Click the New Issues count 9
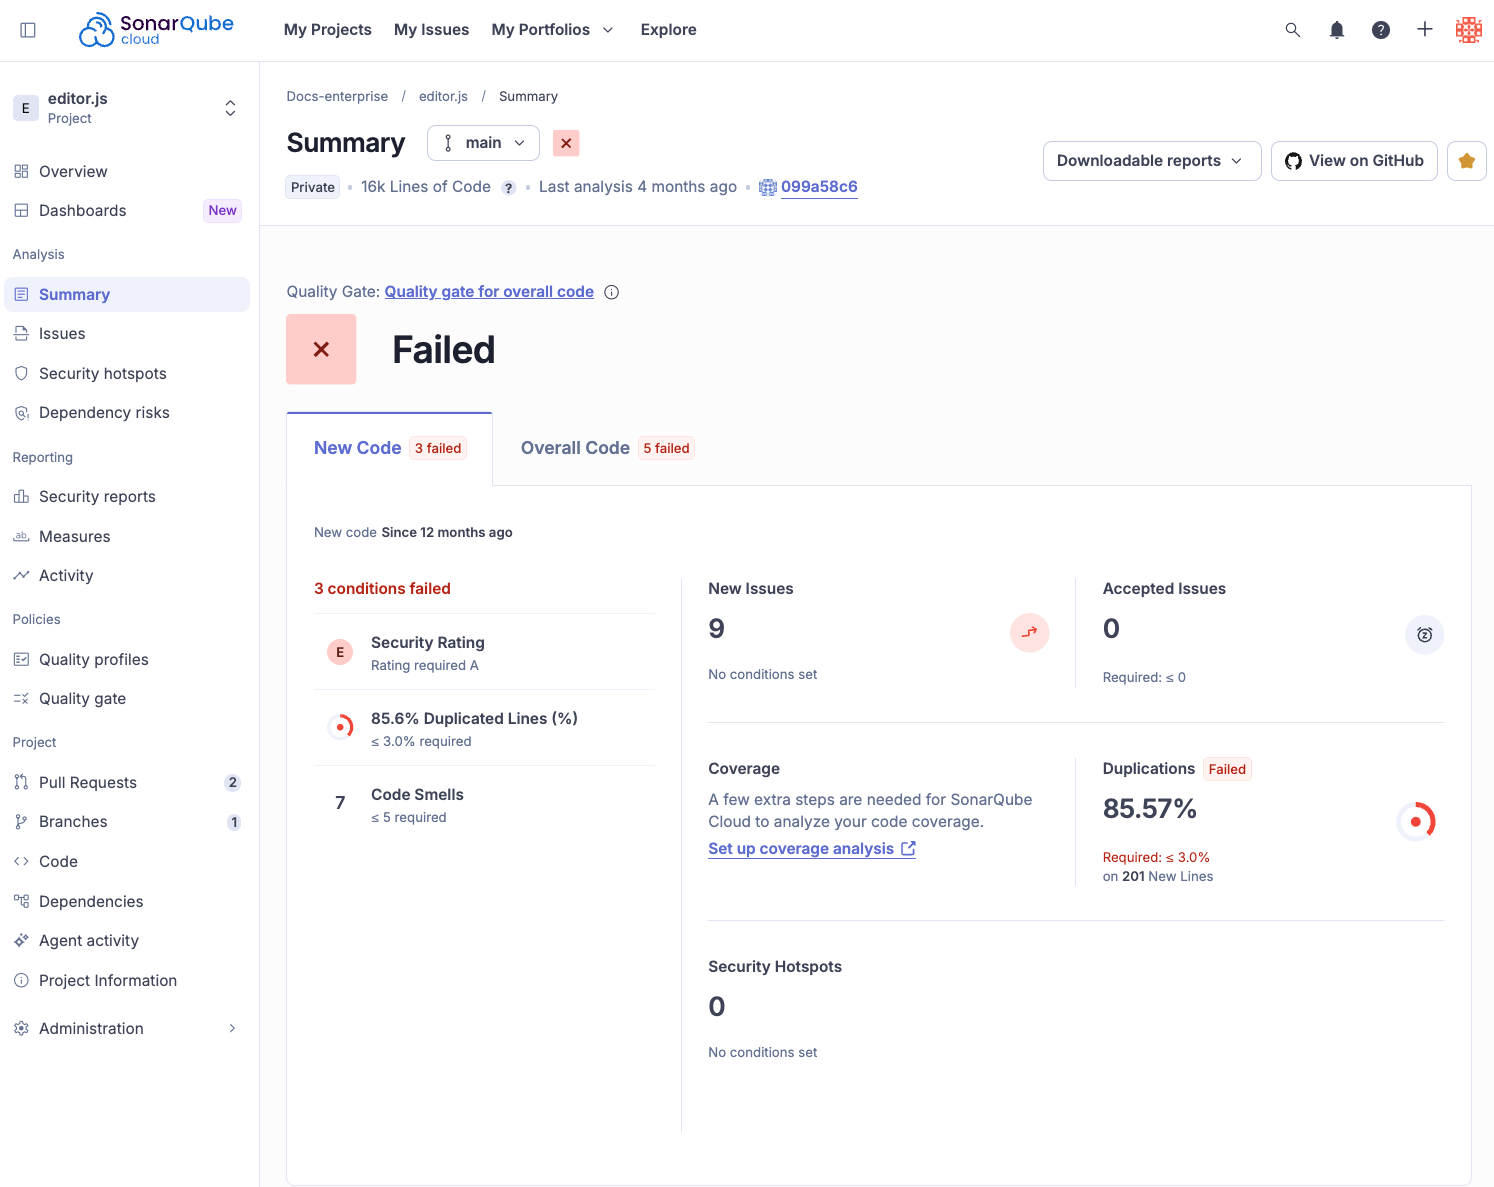Image resolution: width=1494 pixels, height=1187 pixels. tap(717, 629)
